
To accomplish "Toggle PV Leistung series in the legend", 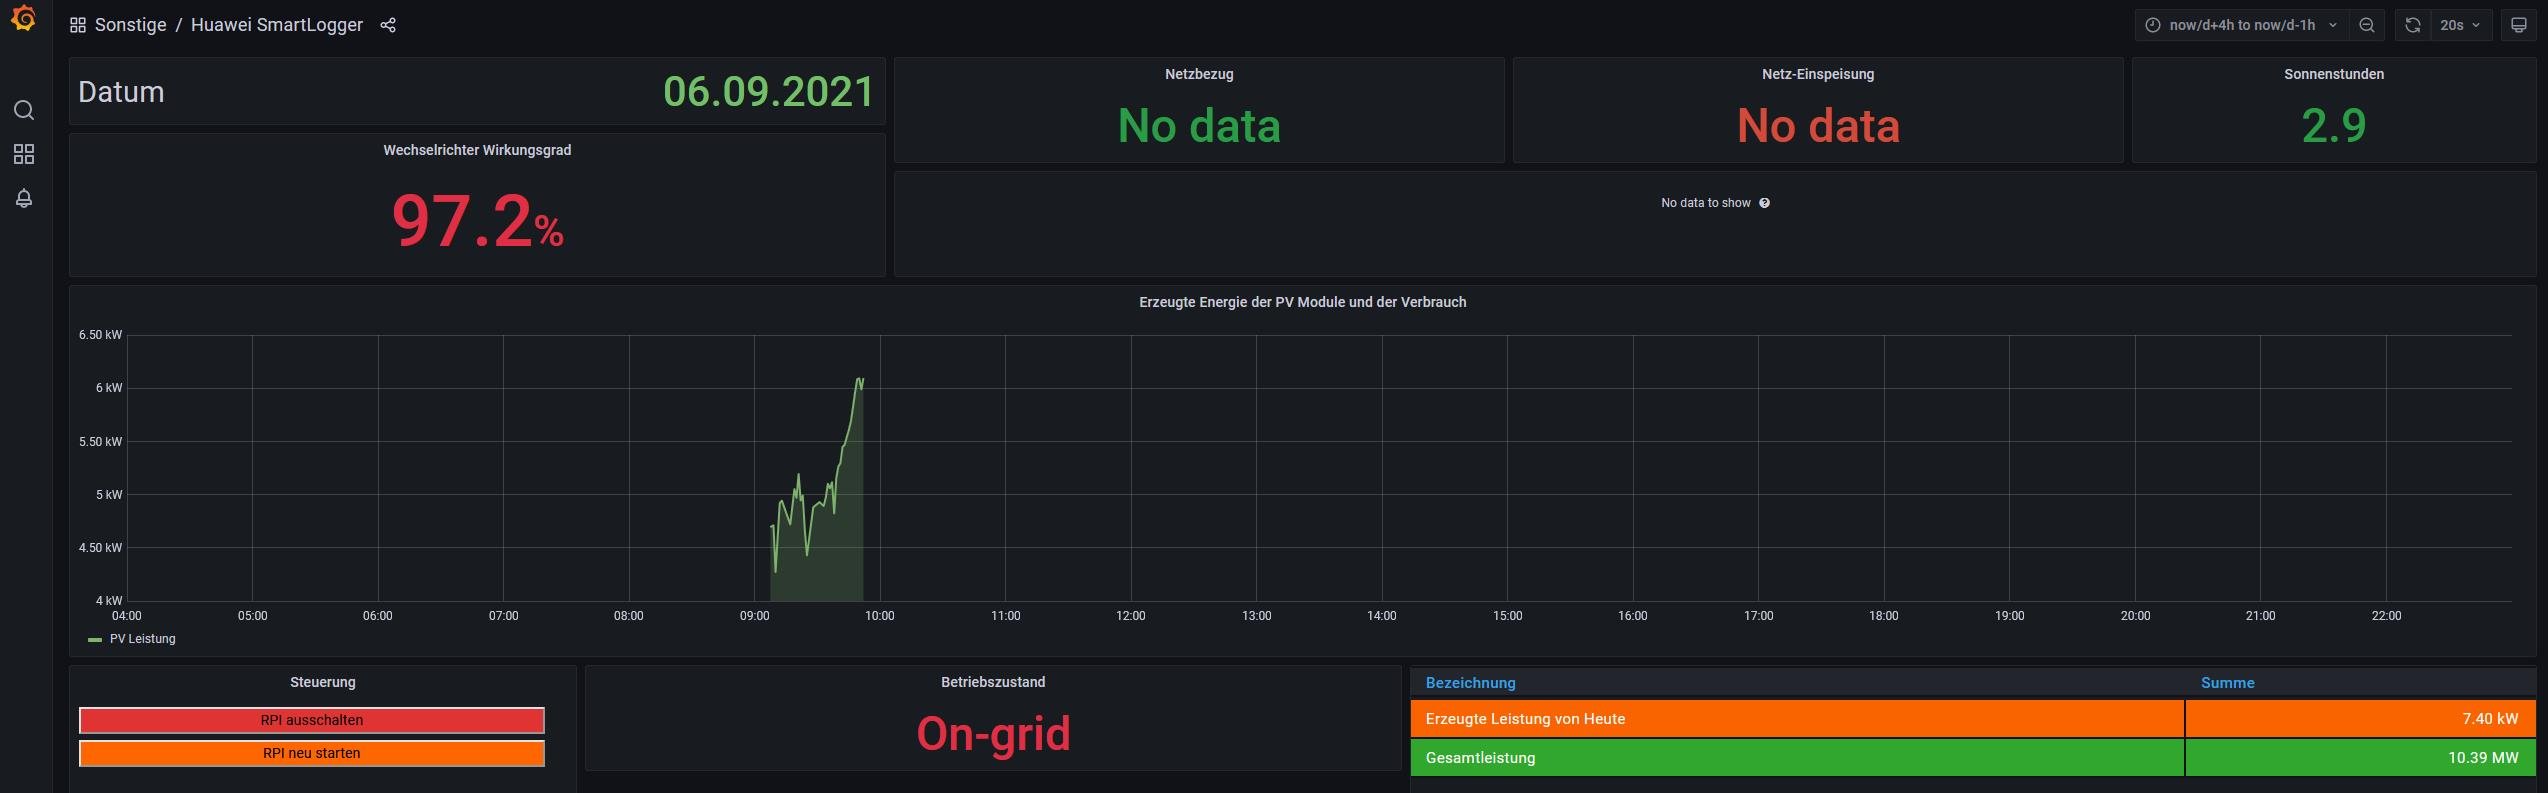I will coord(142,639).
